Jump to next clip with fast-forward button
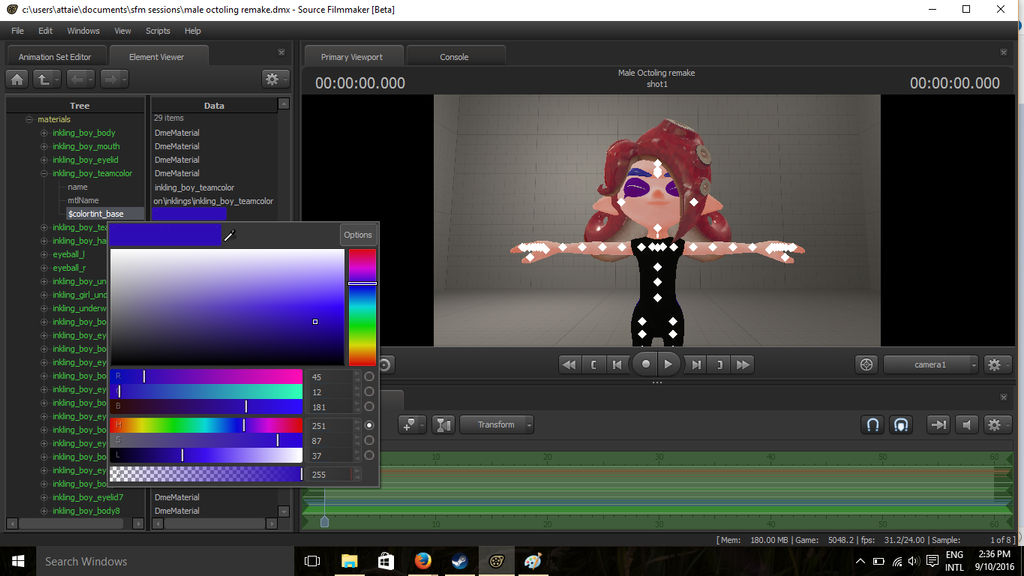Viewport: 1024px width, 576px height. click(x=743, y=364)
